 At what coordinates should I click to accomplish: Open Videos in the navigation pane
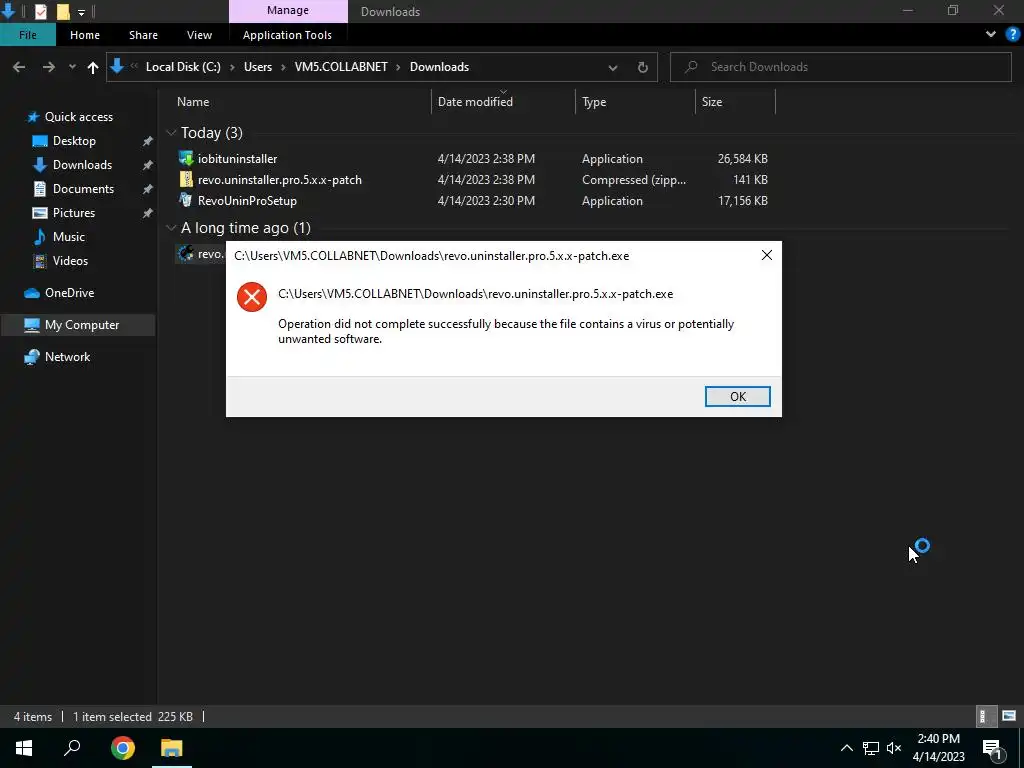(x=70, y=261)
